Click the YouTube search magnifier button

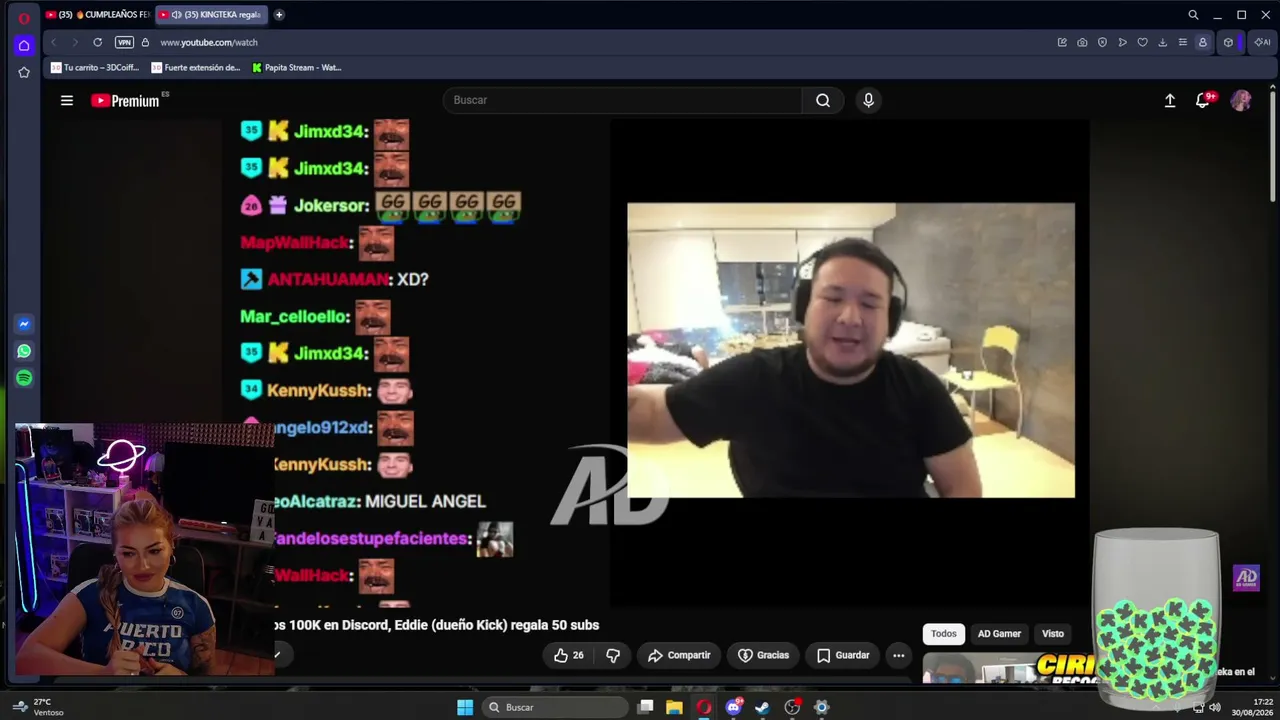pos(823,100)
